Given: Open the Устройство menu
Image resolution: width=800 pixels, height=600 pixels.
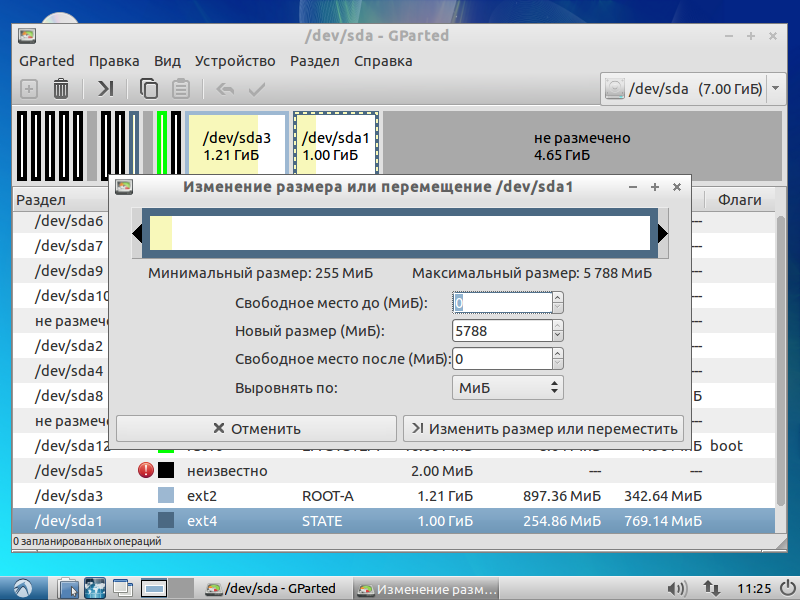Looking at the screenshot, I should 235,61.
